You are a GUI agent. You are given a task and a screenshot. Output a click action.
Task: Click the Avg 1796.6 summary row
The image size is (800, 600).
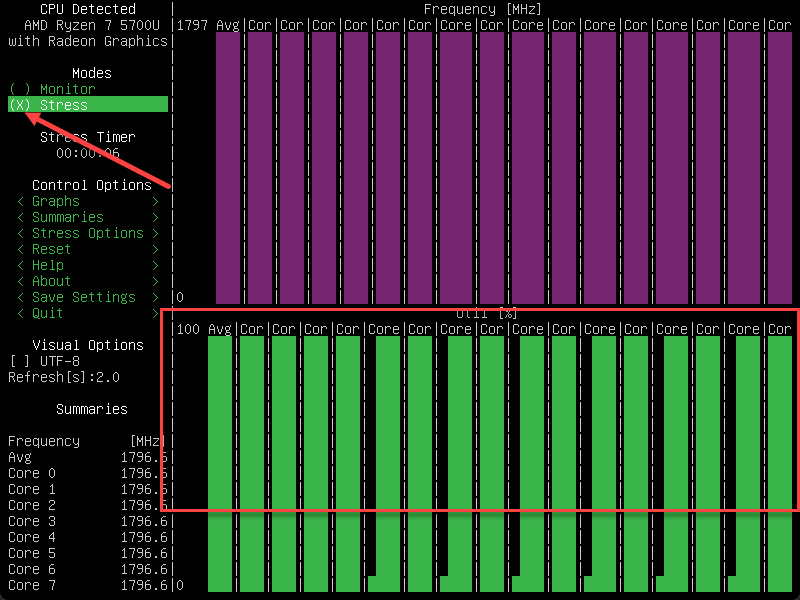pos(88,457)
